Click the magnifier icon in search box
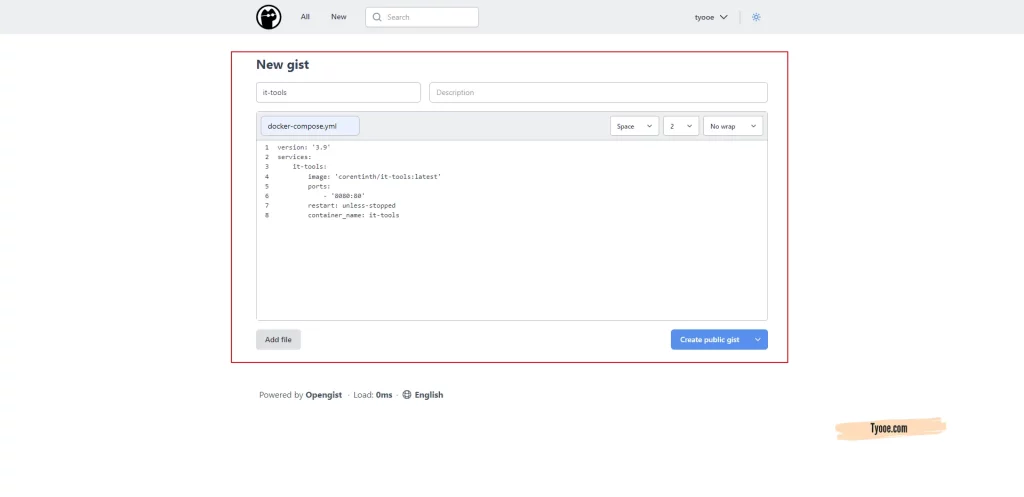Viewport: 1024px width, 497px height. (x=377, y=17)
